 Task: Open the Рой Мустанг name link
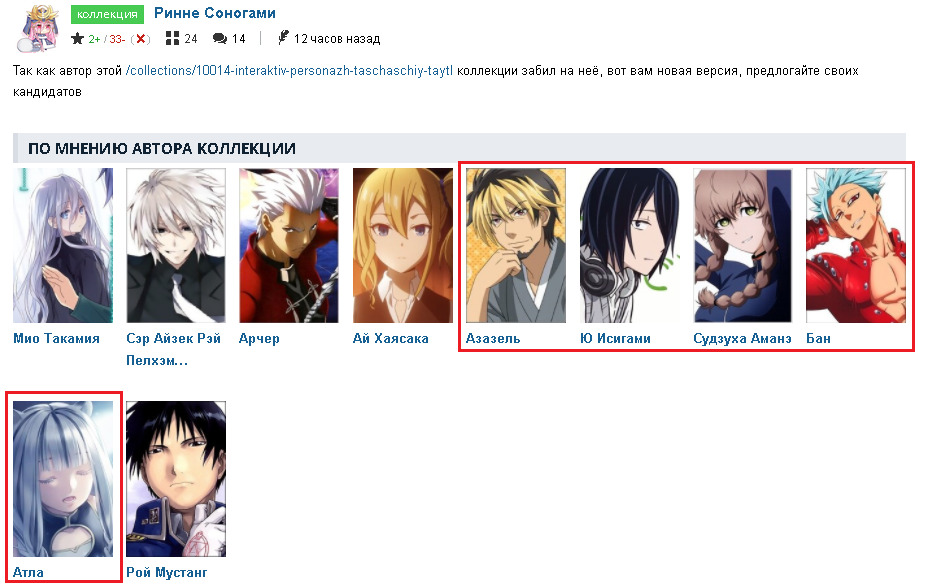[167, 573]
